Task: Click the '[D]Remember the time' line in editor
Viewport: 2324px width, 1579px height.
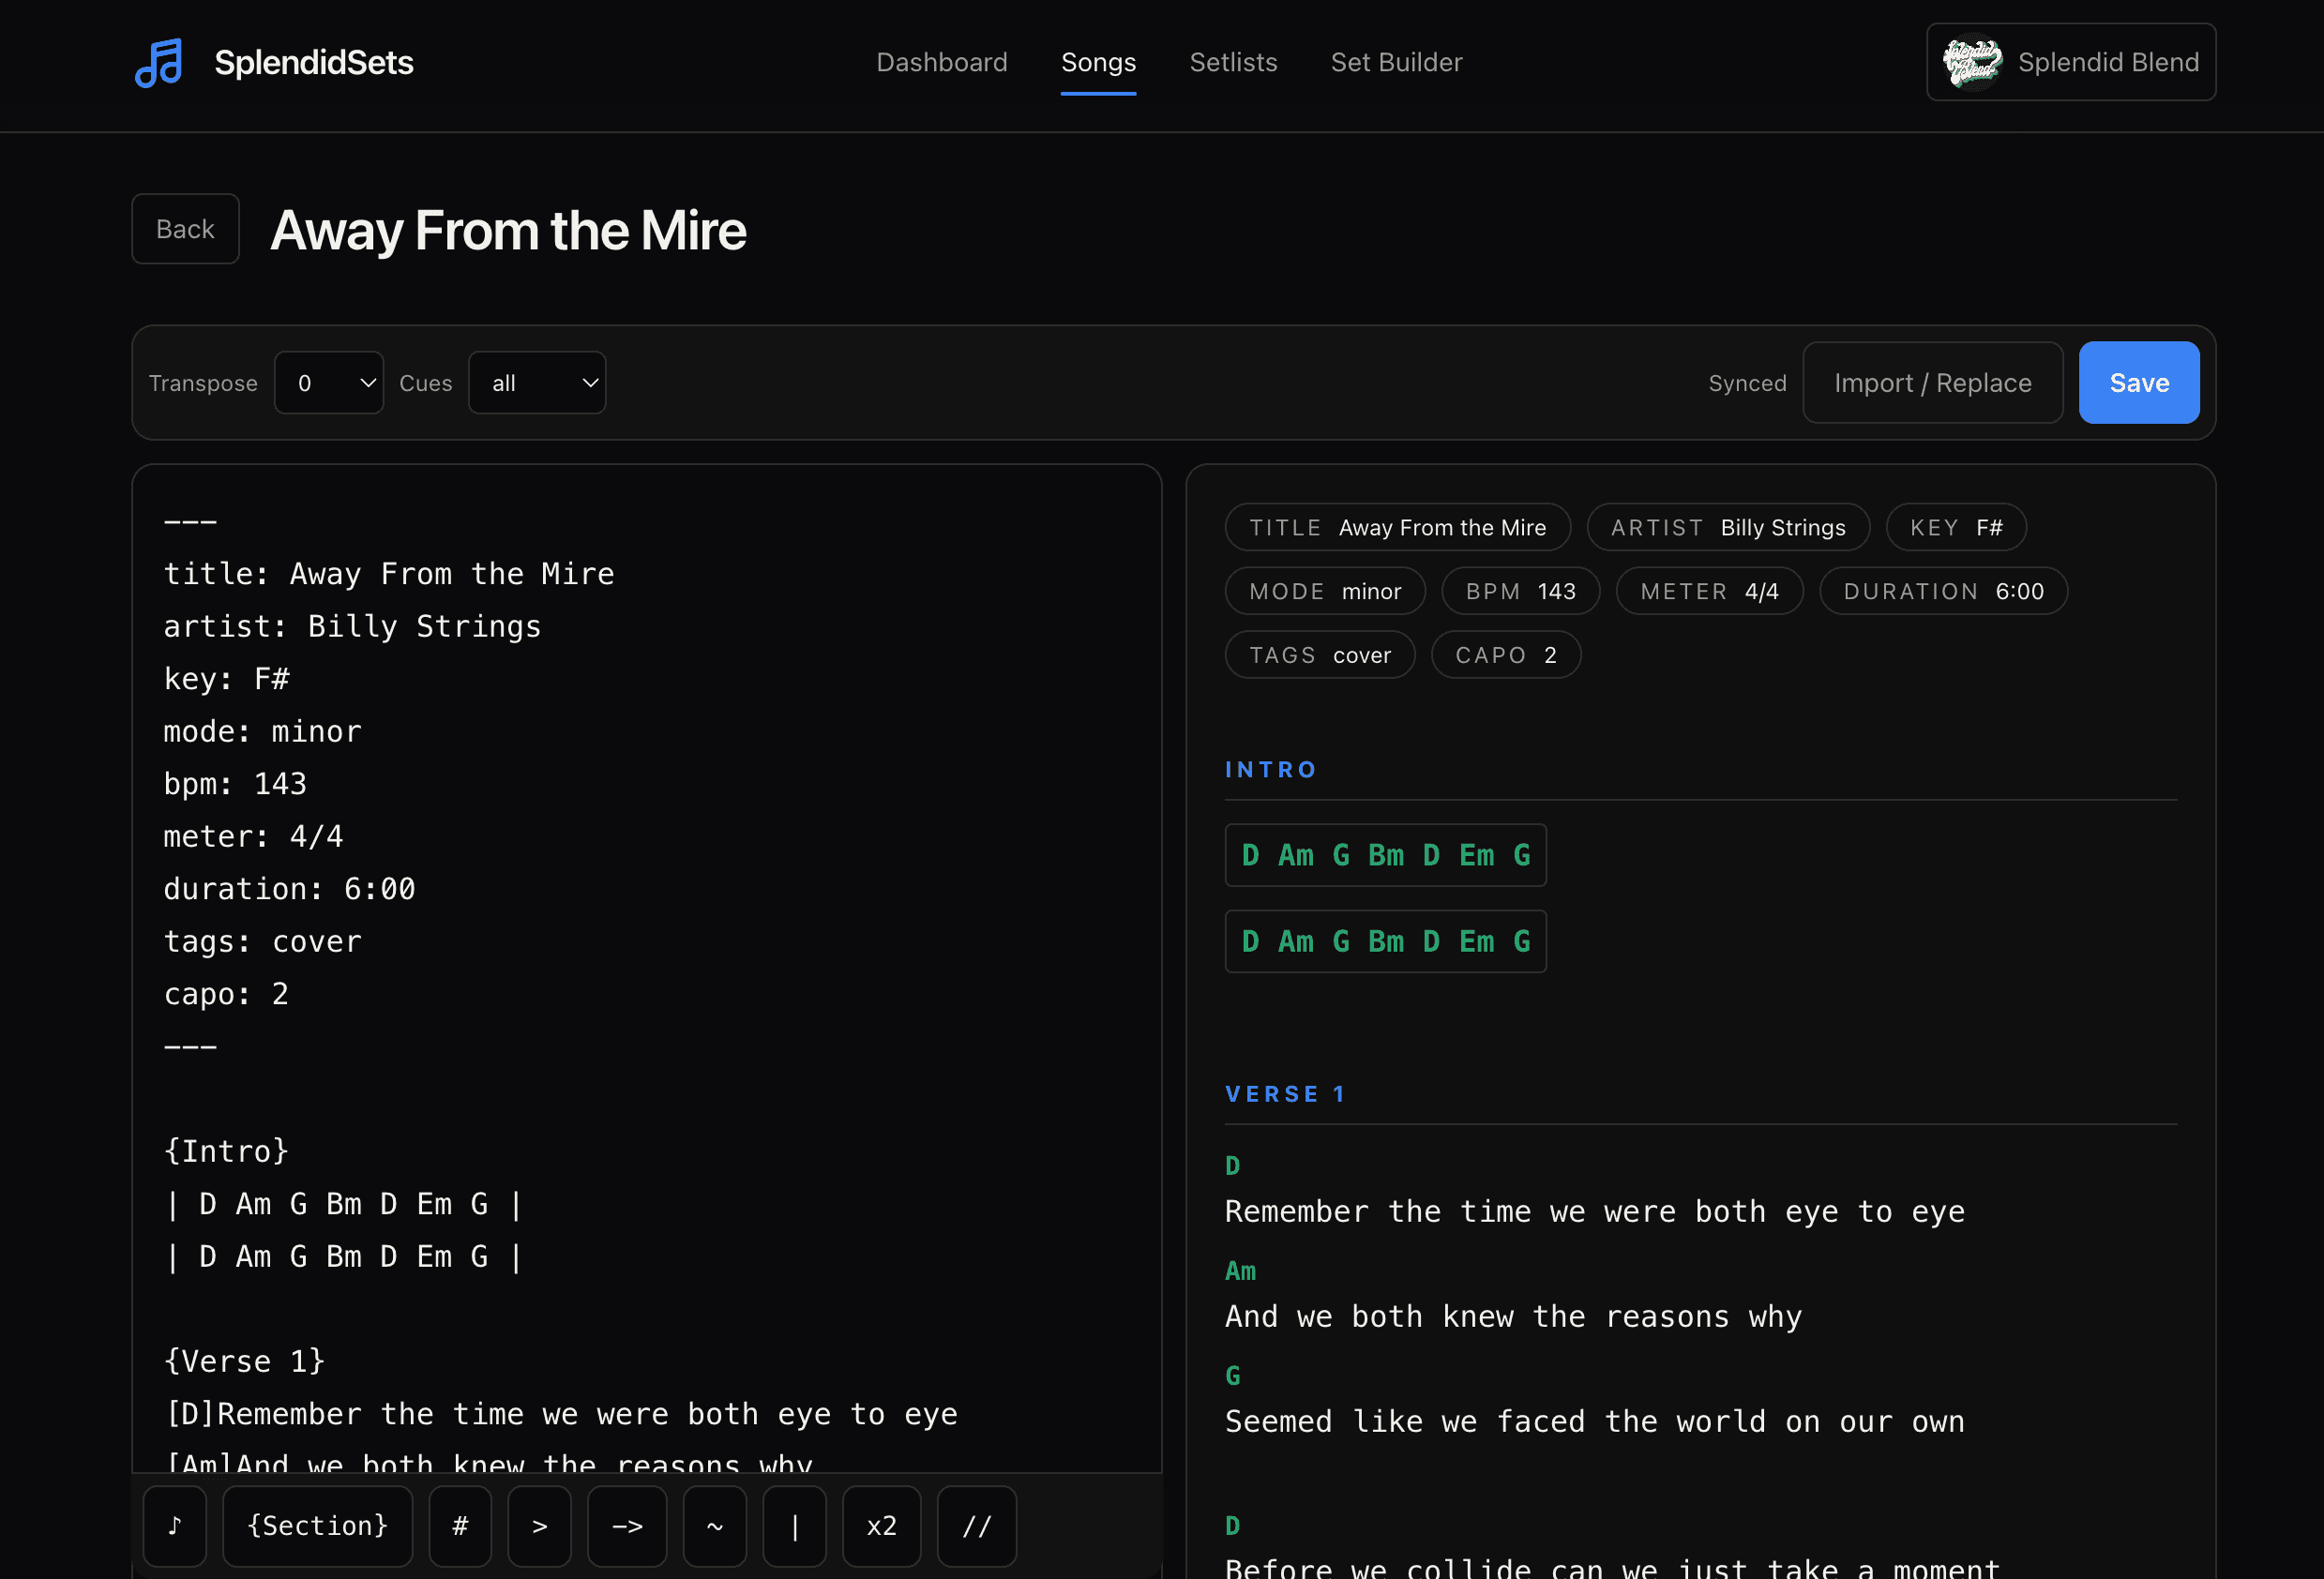Action: pyautogui.click(x=560, y=1414)
